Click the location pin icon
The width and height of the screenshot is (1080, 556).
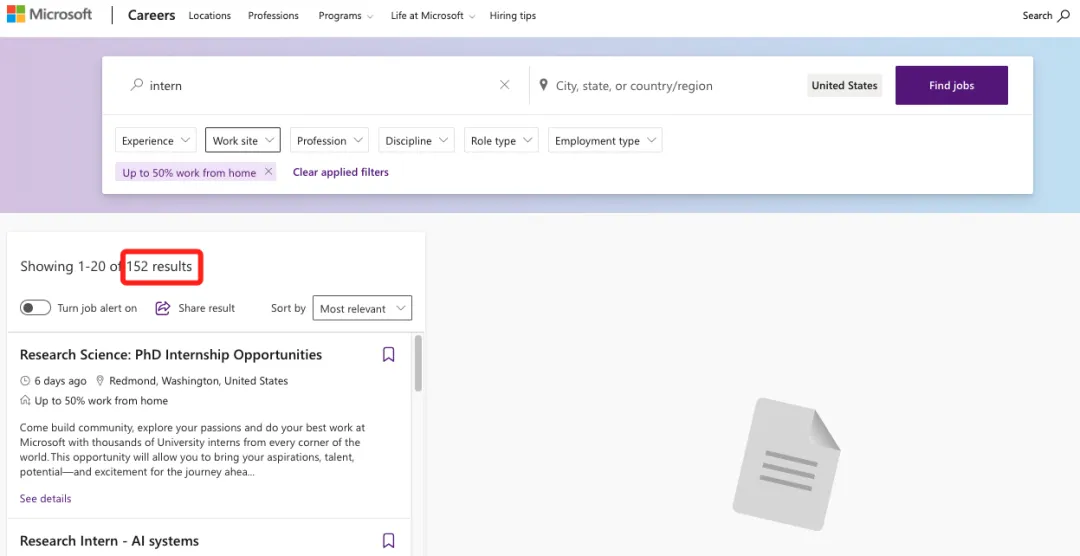[x=543, y=85]
